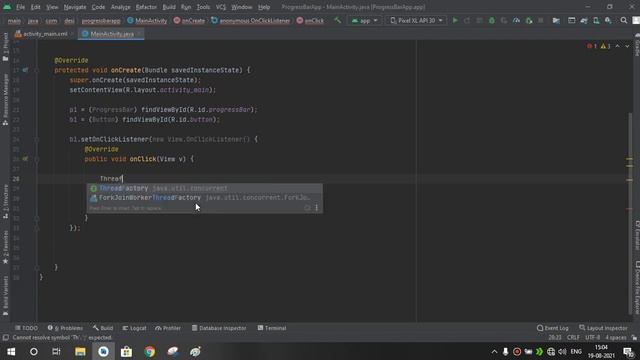The height and width of the screenshot is (360, 640).
Task: Toggle the Device File Explorer panel
Action: coord(637,287)
